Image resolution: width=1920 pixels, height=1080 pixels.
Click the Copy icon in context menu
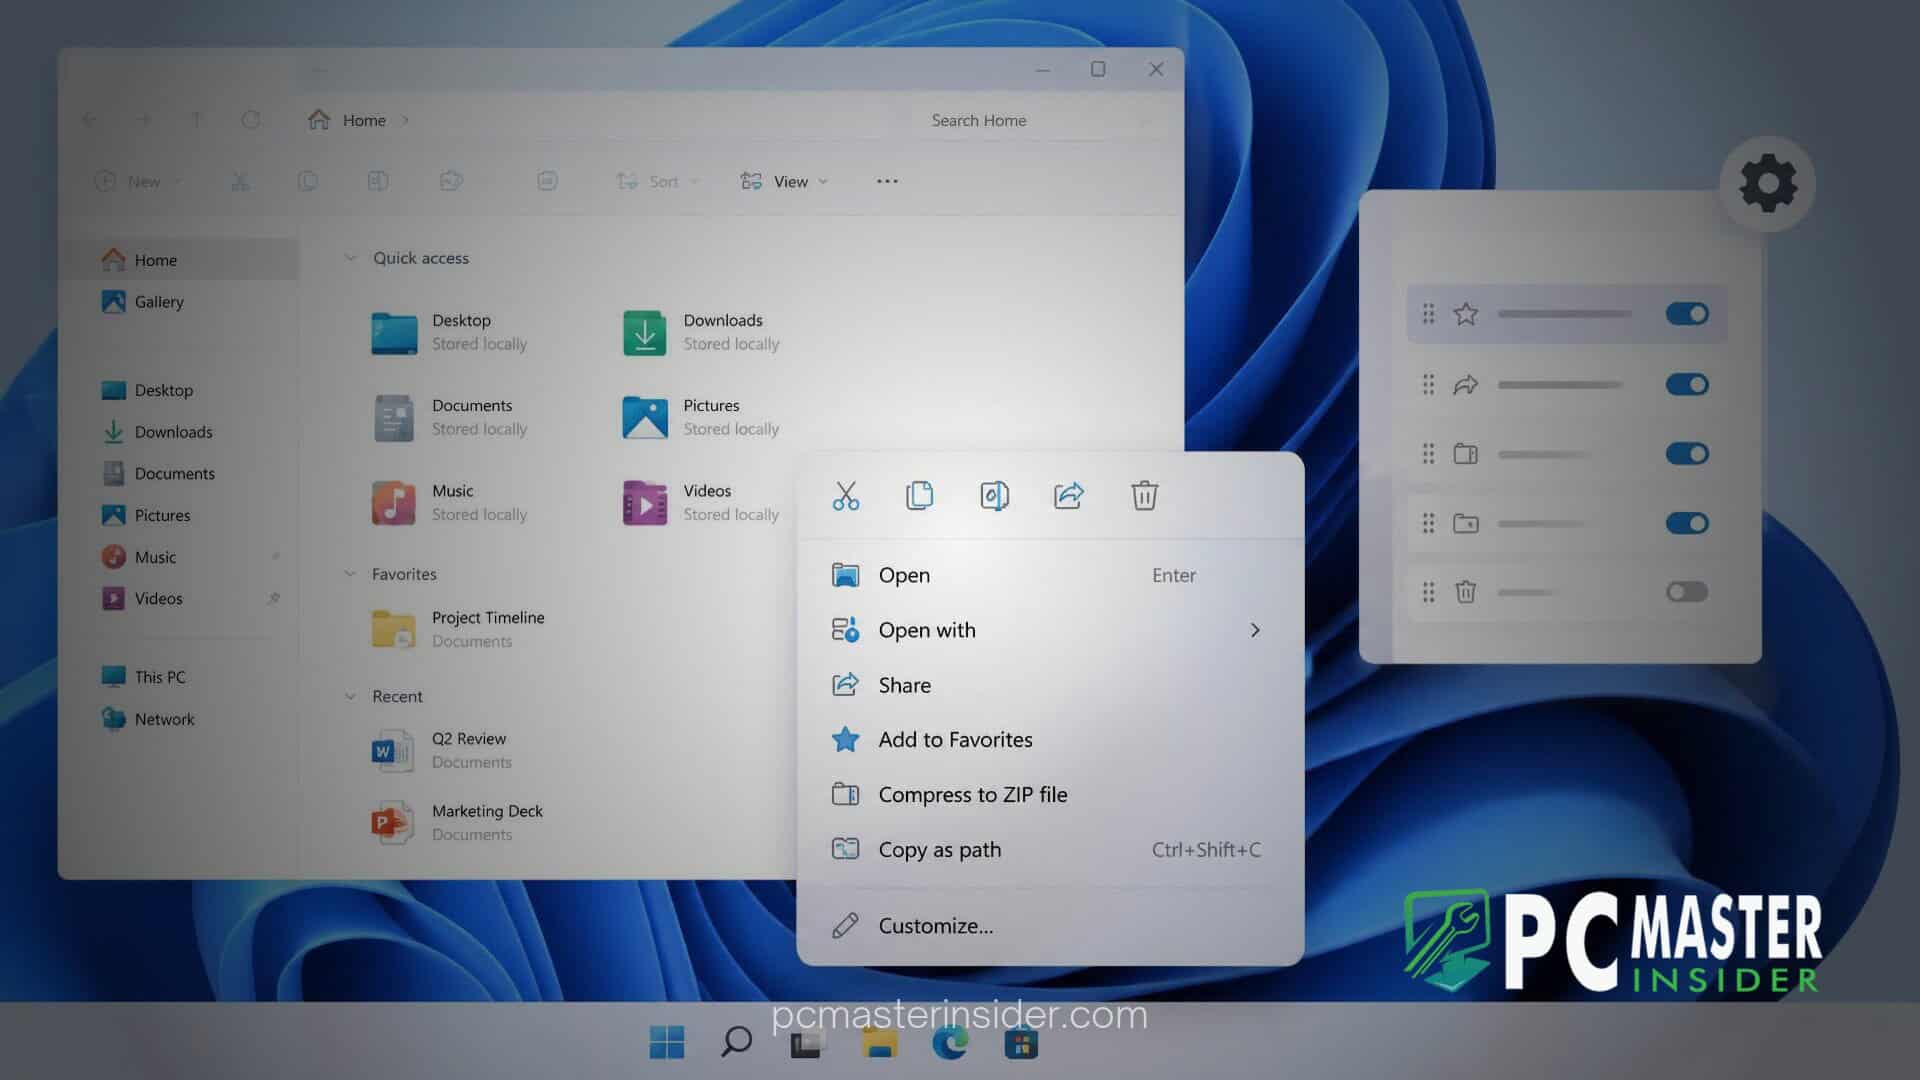click(x=919, y=495)
